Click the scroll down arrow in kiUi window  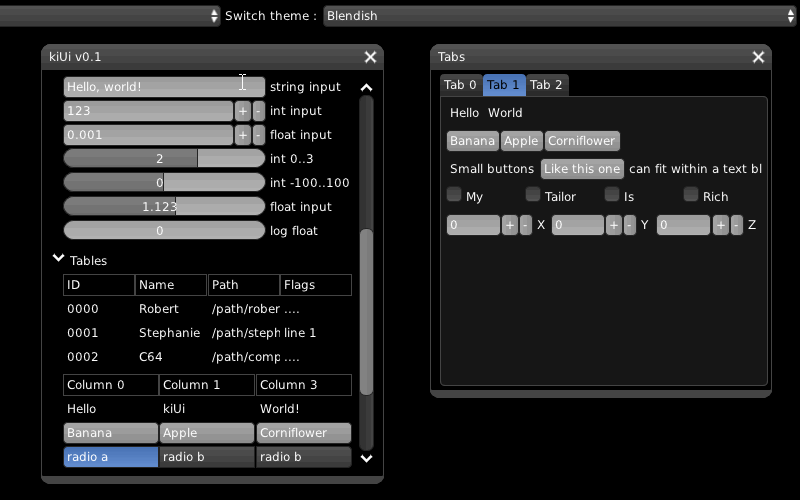(x=366, y=458)
